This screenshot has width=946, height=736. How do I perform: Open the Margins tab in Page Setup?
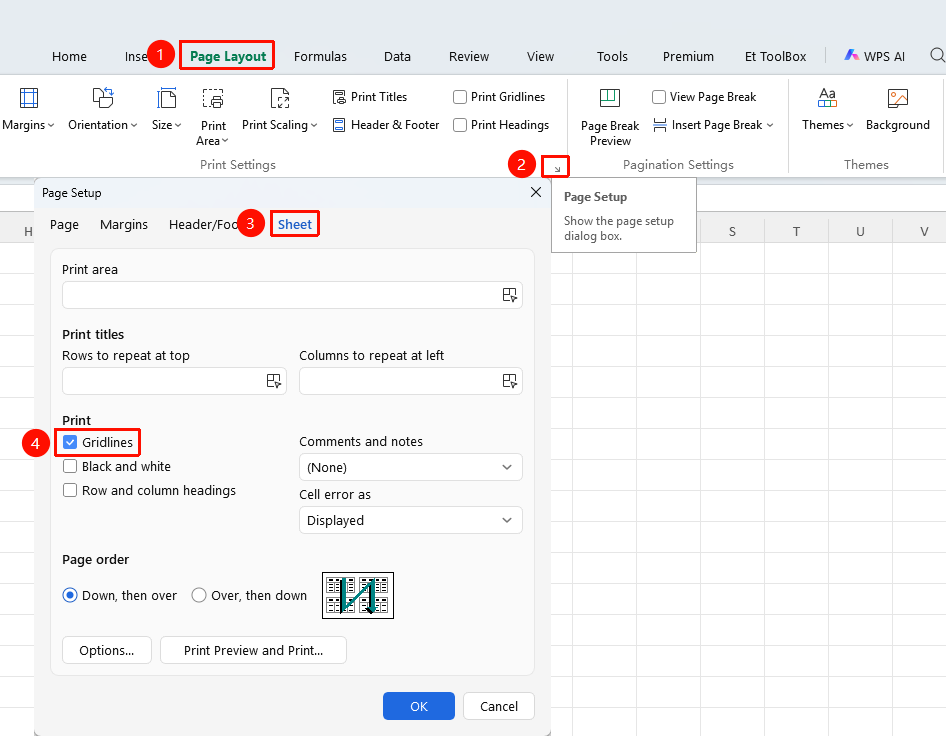(124, 224)
